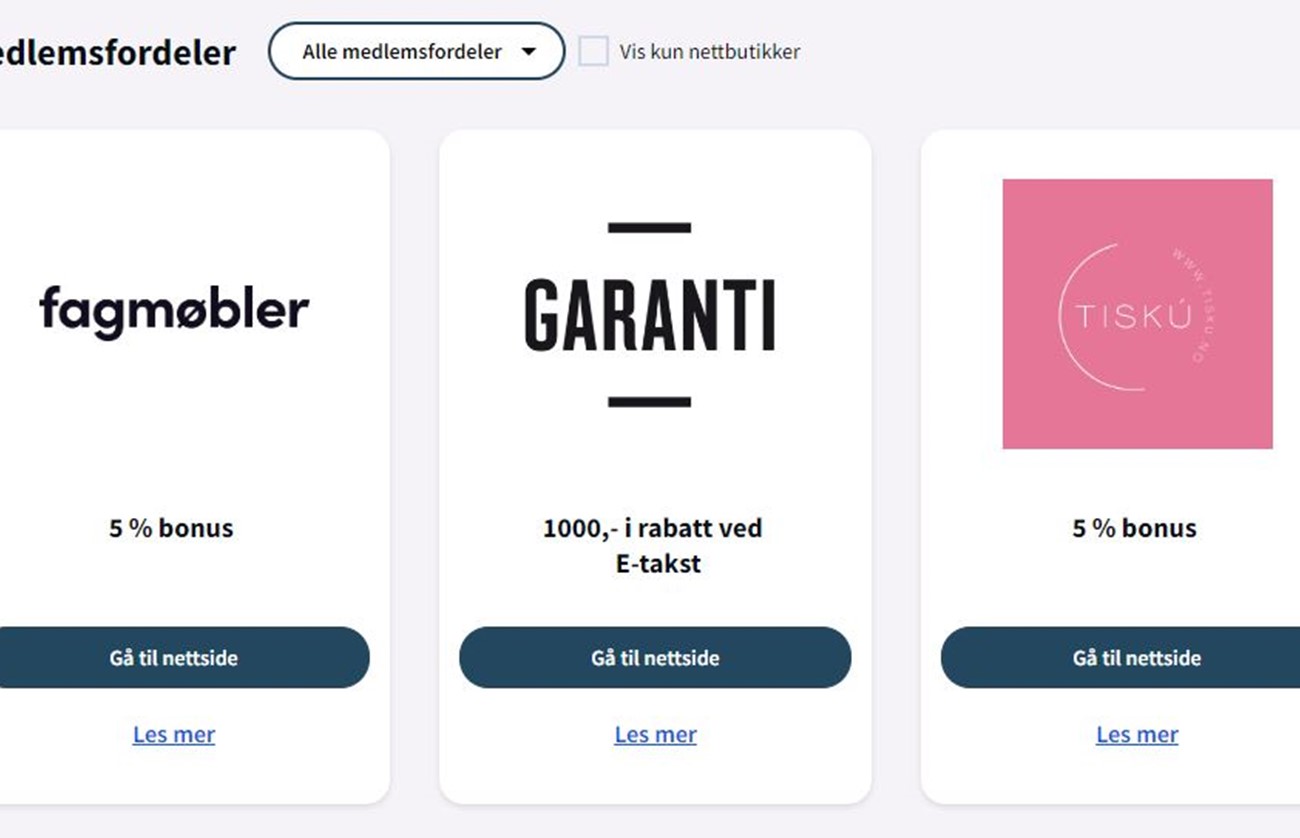Click '5 % bonus' text under fagmøbler
The image size is (1300, 838).
[x=171, y=528]
